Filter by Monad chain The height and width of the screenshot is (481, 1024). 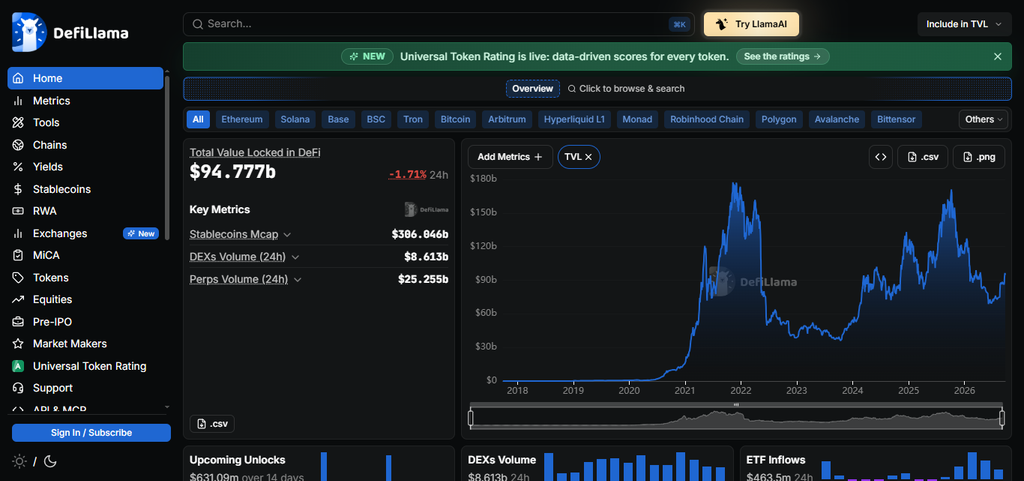(637, 119)
